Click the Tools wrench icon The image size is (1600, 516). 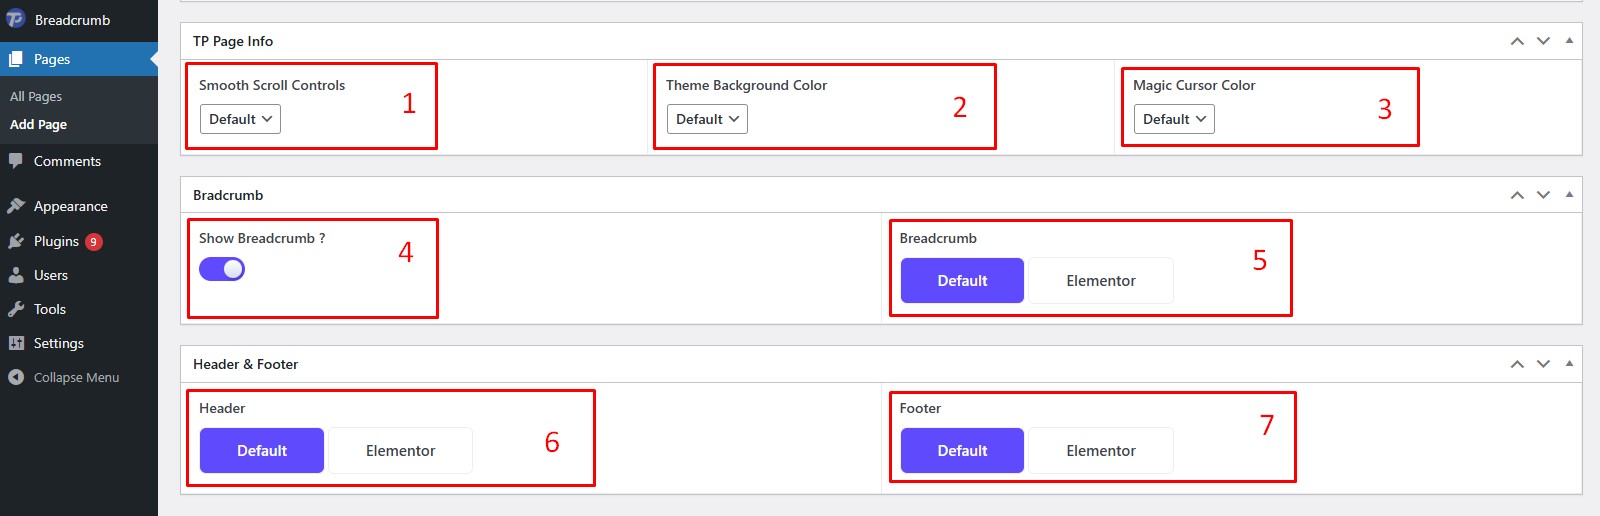(x=16, y=309)
